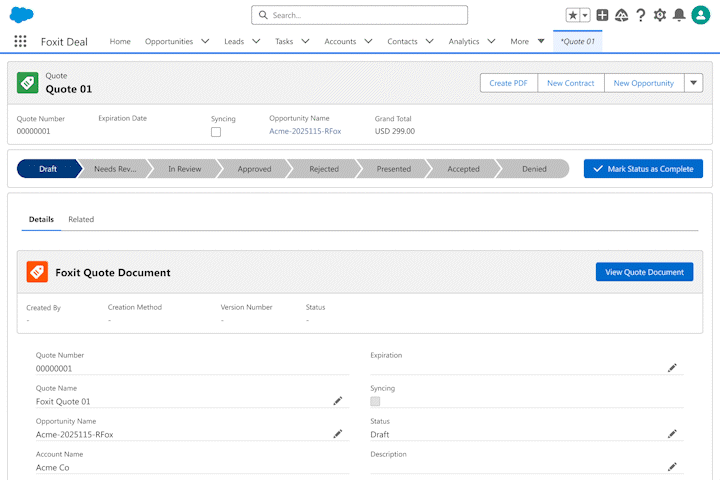
Task: Click the Foxit Quote 01 name value
Action: [x=63, y=401]
